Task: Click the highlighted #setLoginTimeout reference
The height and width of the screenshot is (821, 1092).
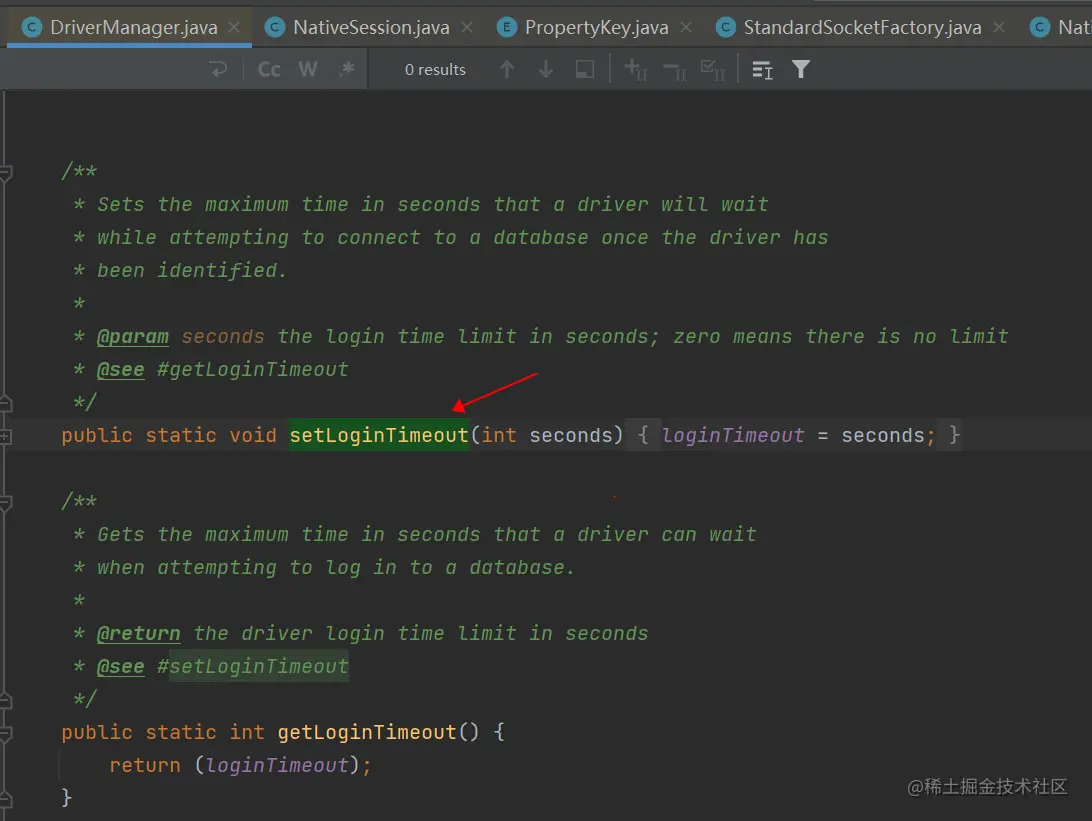Action: [x=252, y=666]
